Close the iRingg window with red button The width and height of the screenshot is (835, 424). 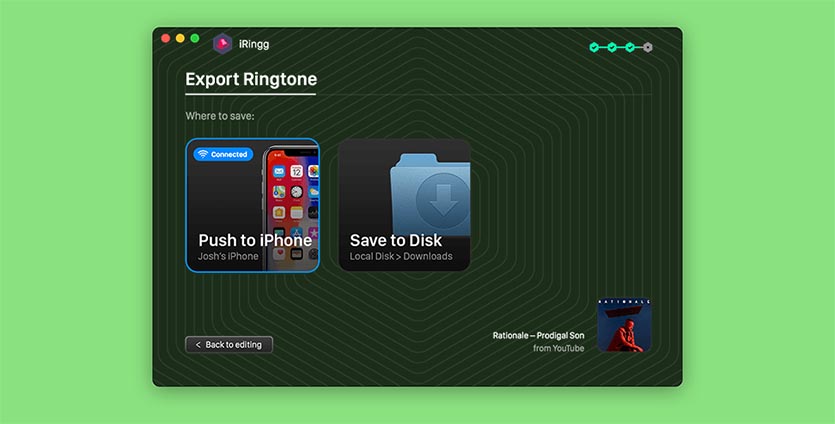pos(166,38)
